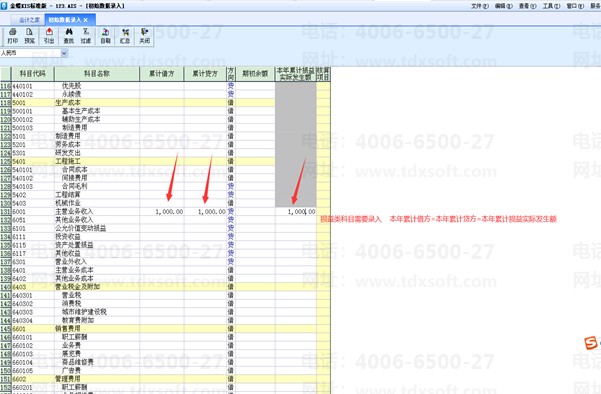
Task: Click row number 131 header
Action: point(5,212)
